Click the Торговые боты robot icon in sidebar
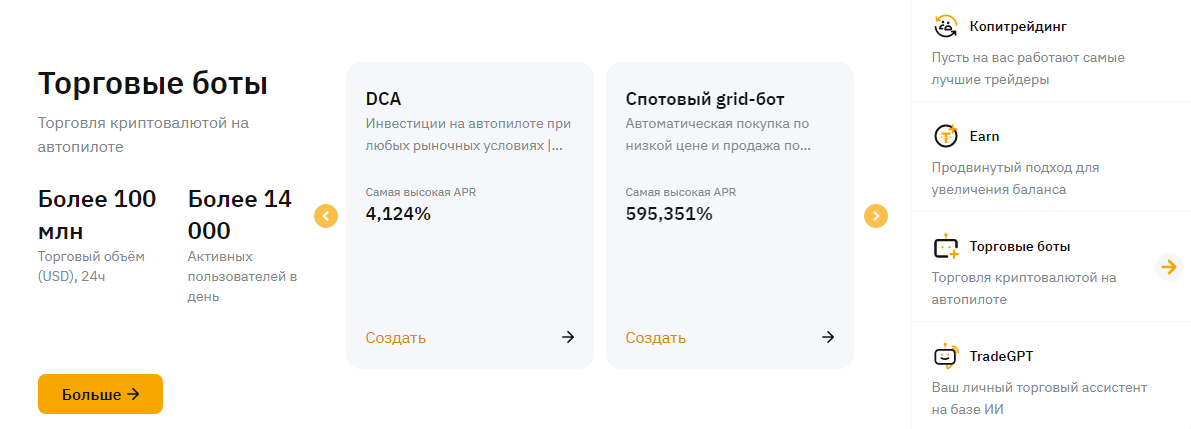The image size is (1191, 429). (x=945, y=246)
